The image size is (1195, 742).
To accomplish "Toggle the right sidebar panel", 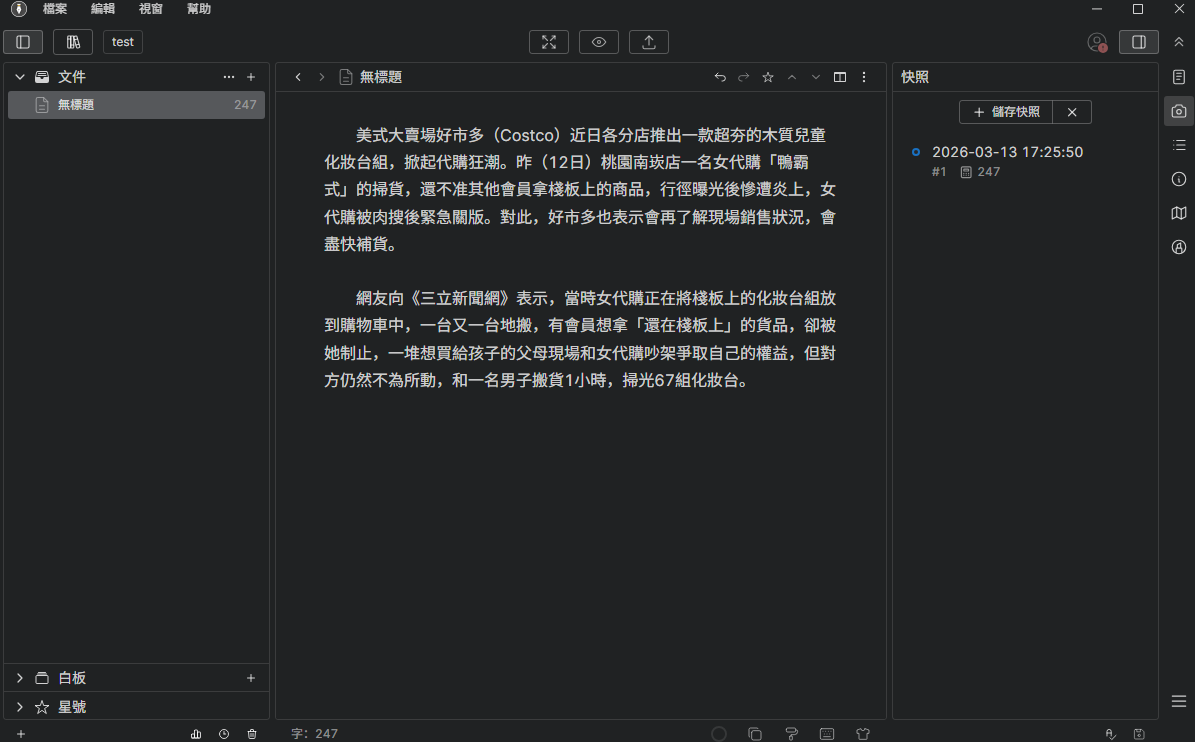I will pos(1138,42).
